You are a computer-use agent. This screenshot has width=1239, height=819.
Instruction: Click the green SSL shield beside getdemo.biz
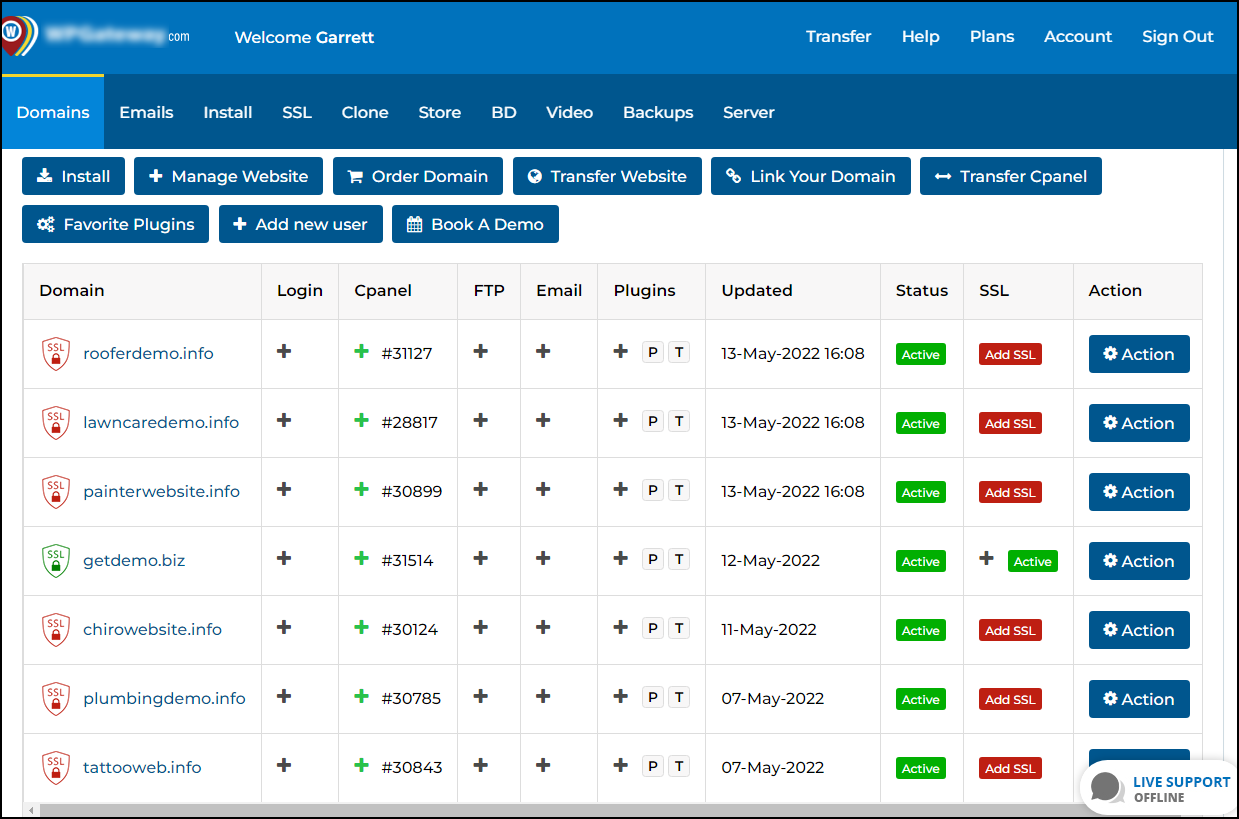click(56, 561)
